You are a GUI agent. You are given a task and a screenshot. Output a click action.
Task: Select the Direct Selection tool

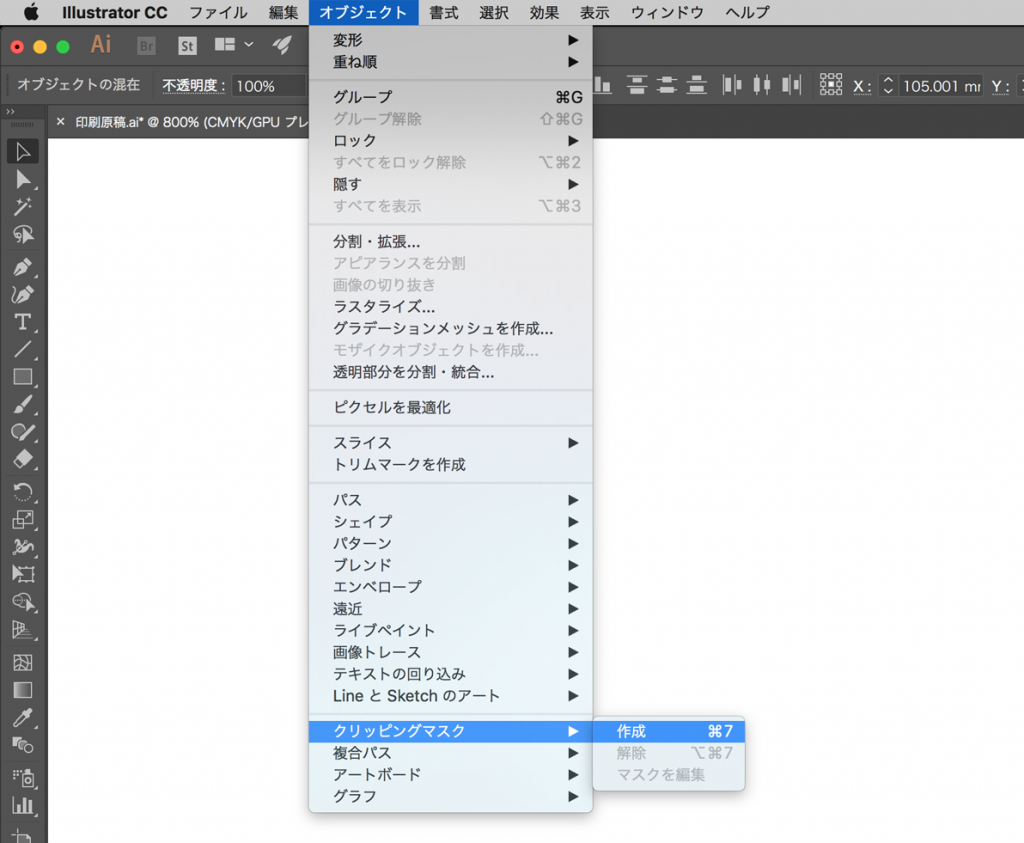tap(23, 179)
